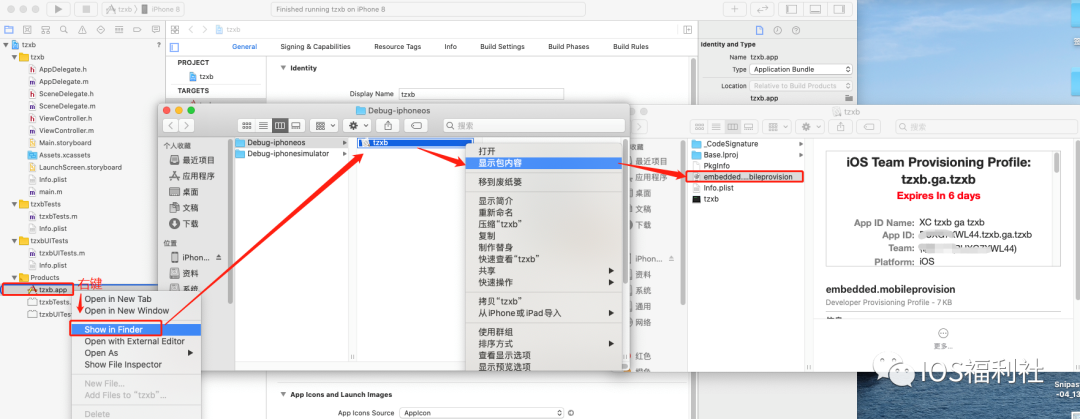Click Tags button in Debug-iphoneos Finder window
Screen dimensions: 1080x419
(x=416, y=125)
